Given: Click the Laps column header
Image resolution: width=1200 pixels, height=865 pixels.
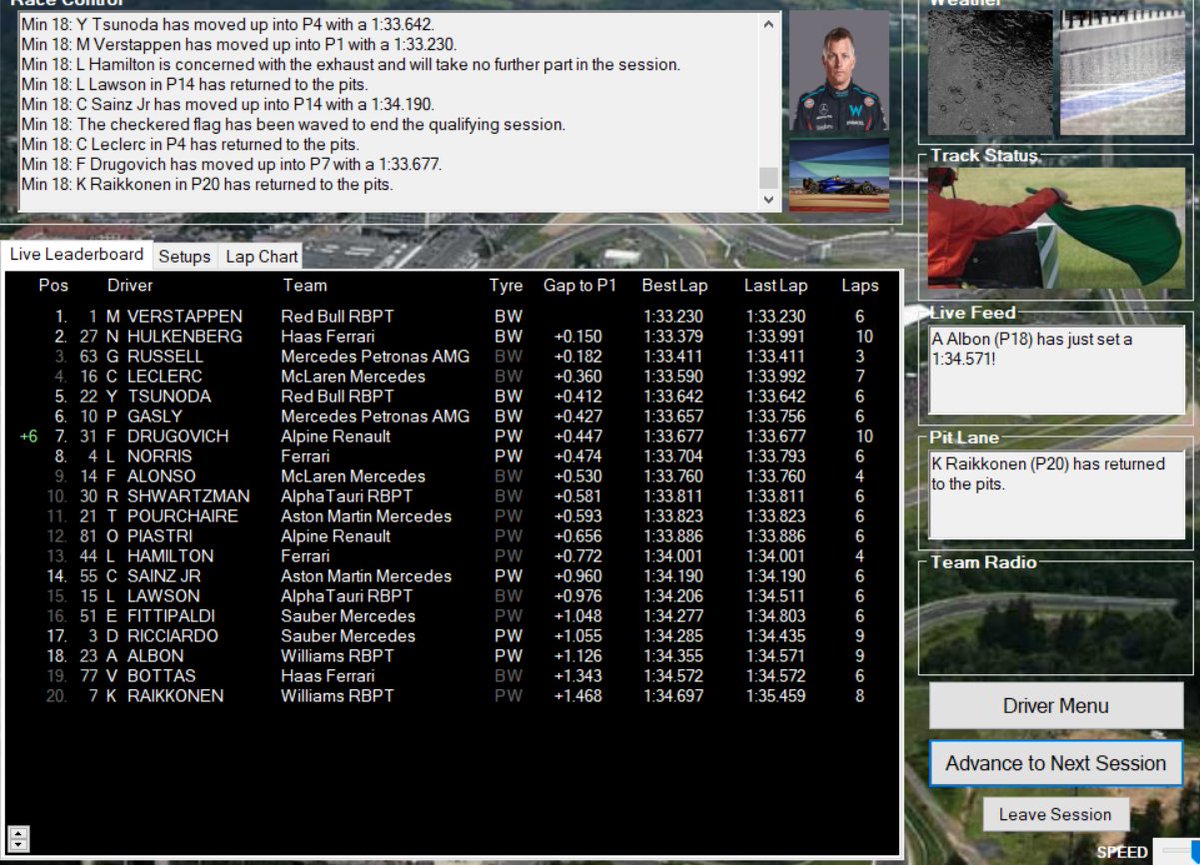Looking at the screenshot, I should [860, 285].
